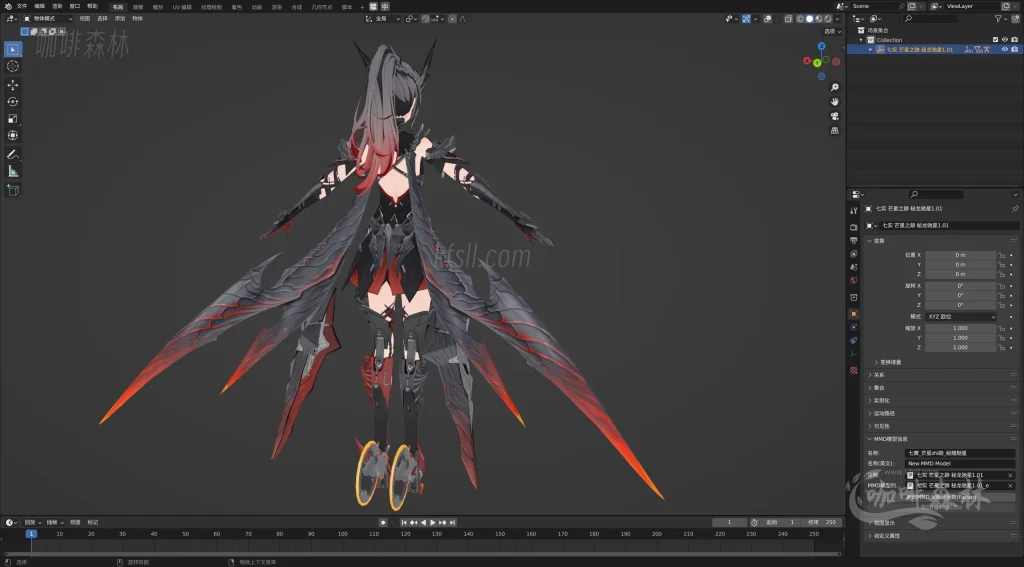Switch to wireframe viewport shading

pos(800,19)
